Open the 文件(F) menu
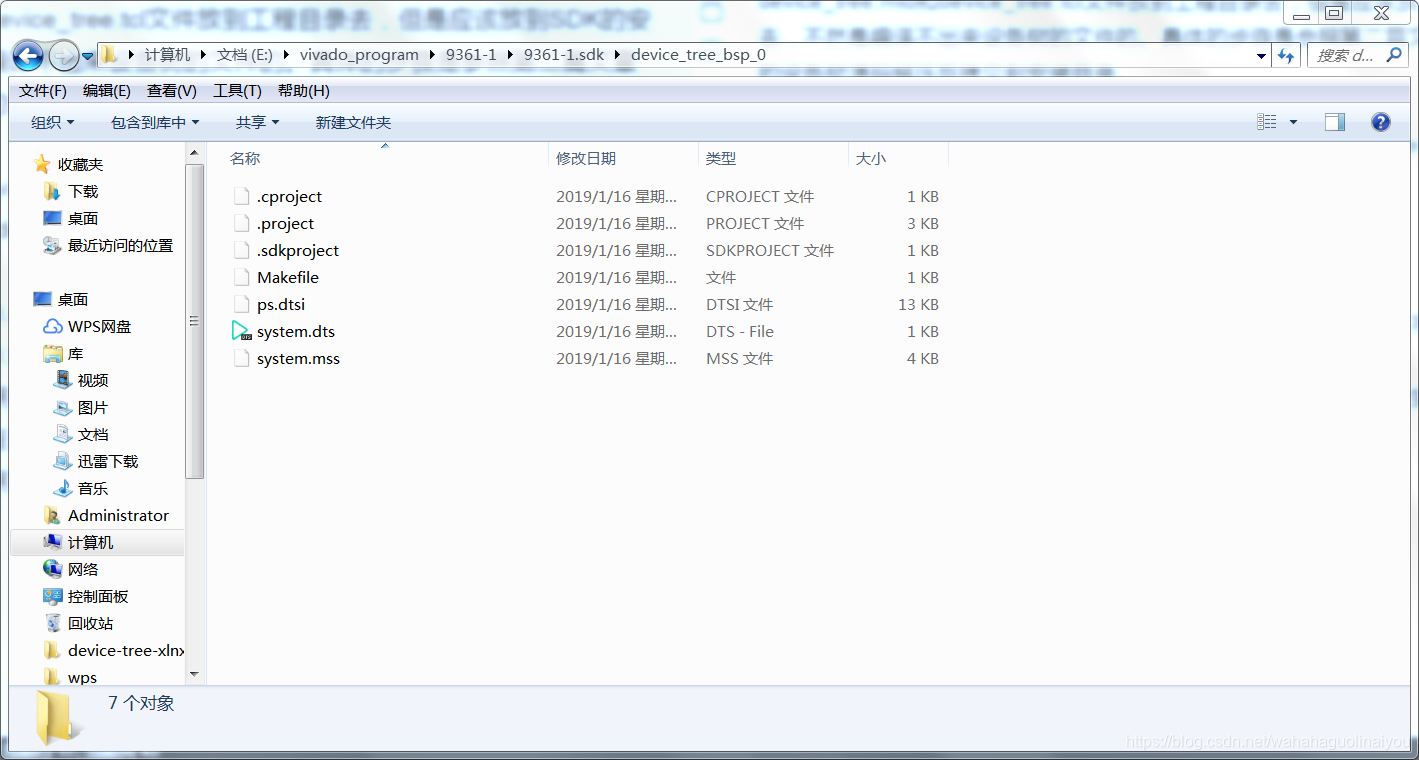The width and height of the screenshot is (1419, 760). pyautogui.click(x=43, y=91)
